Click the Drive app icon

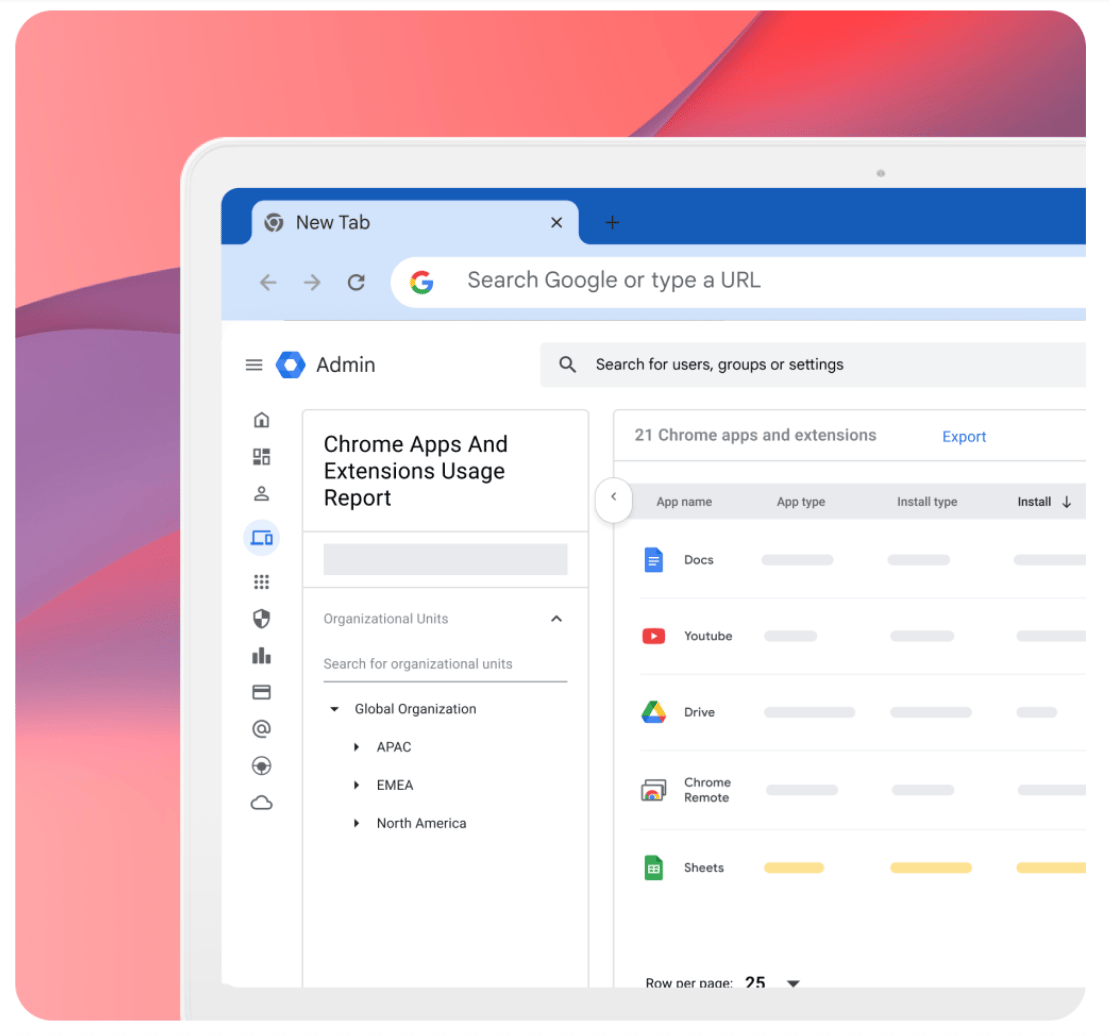click(653, 712)
